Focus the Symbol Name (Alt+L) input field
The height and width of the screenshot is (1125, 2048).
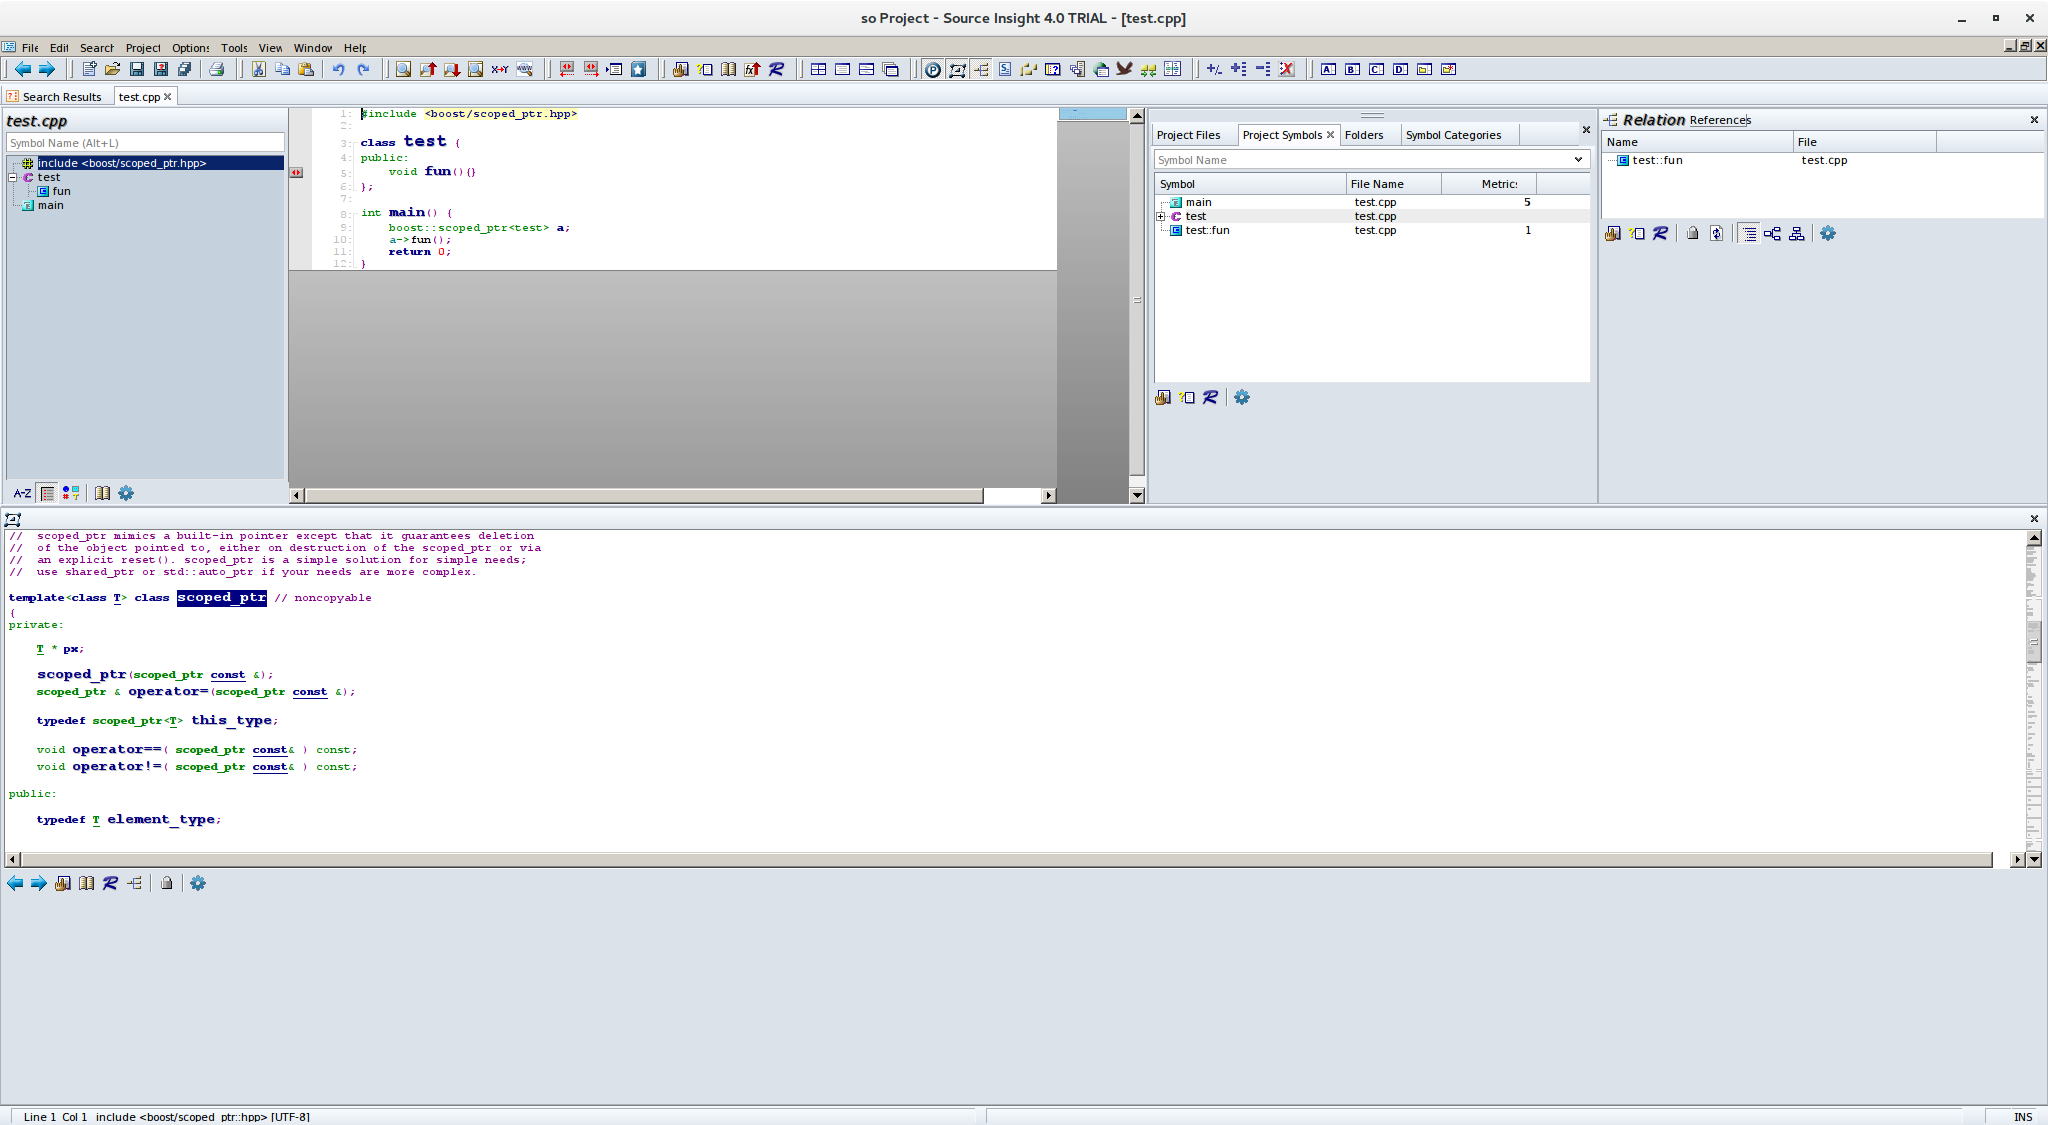tap(145, 143)
